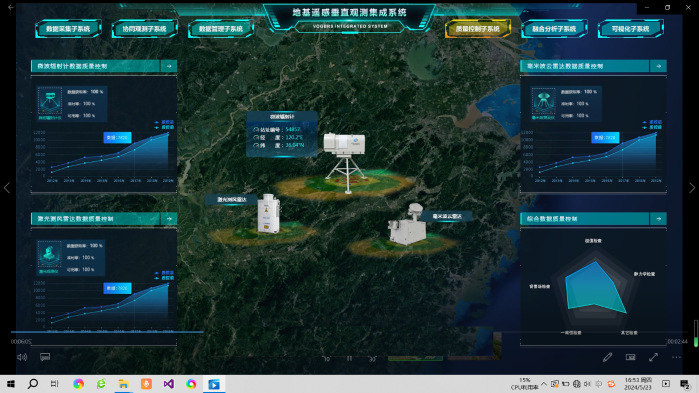Switch to the 融合分析子系统 tab

[x=554, y=29]
